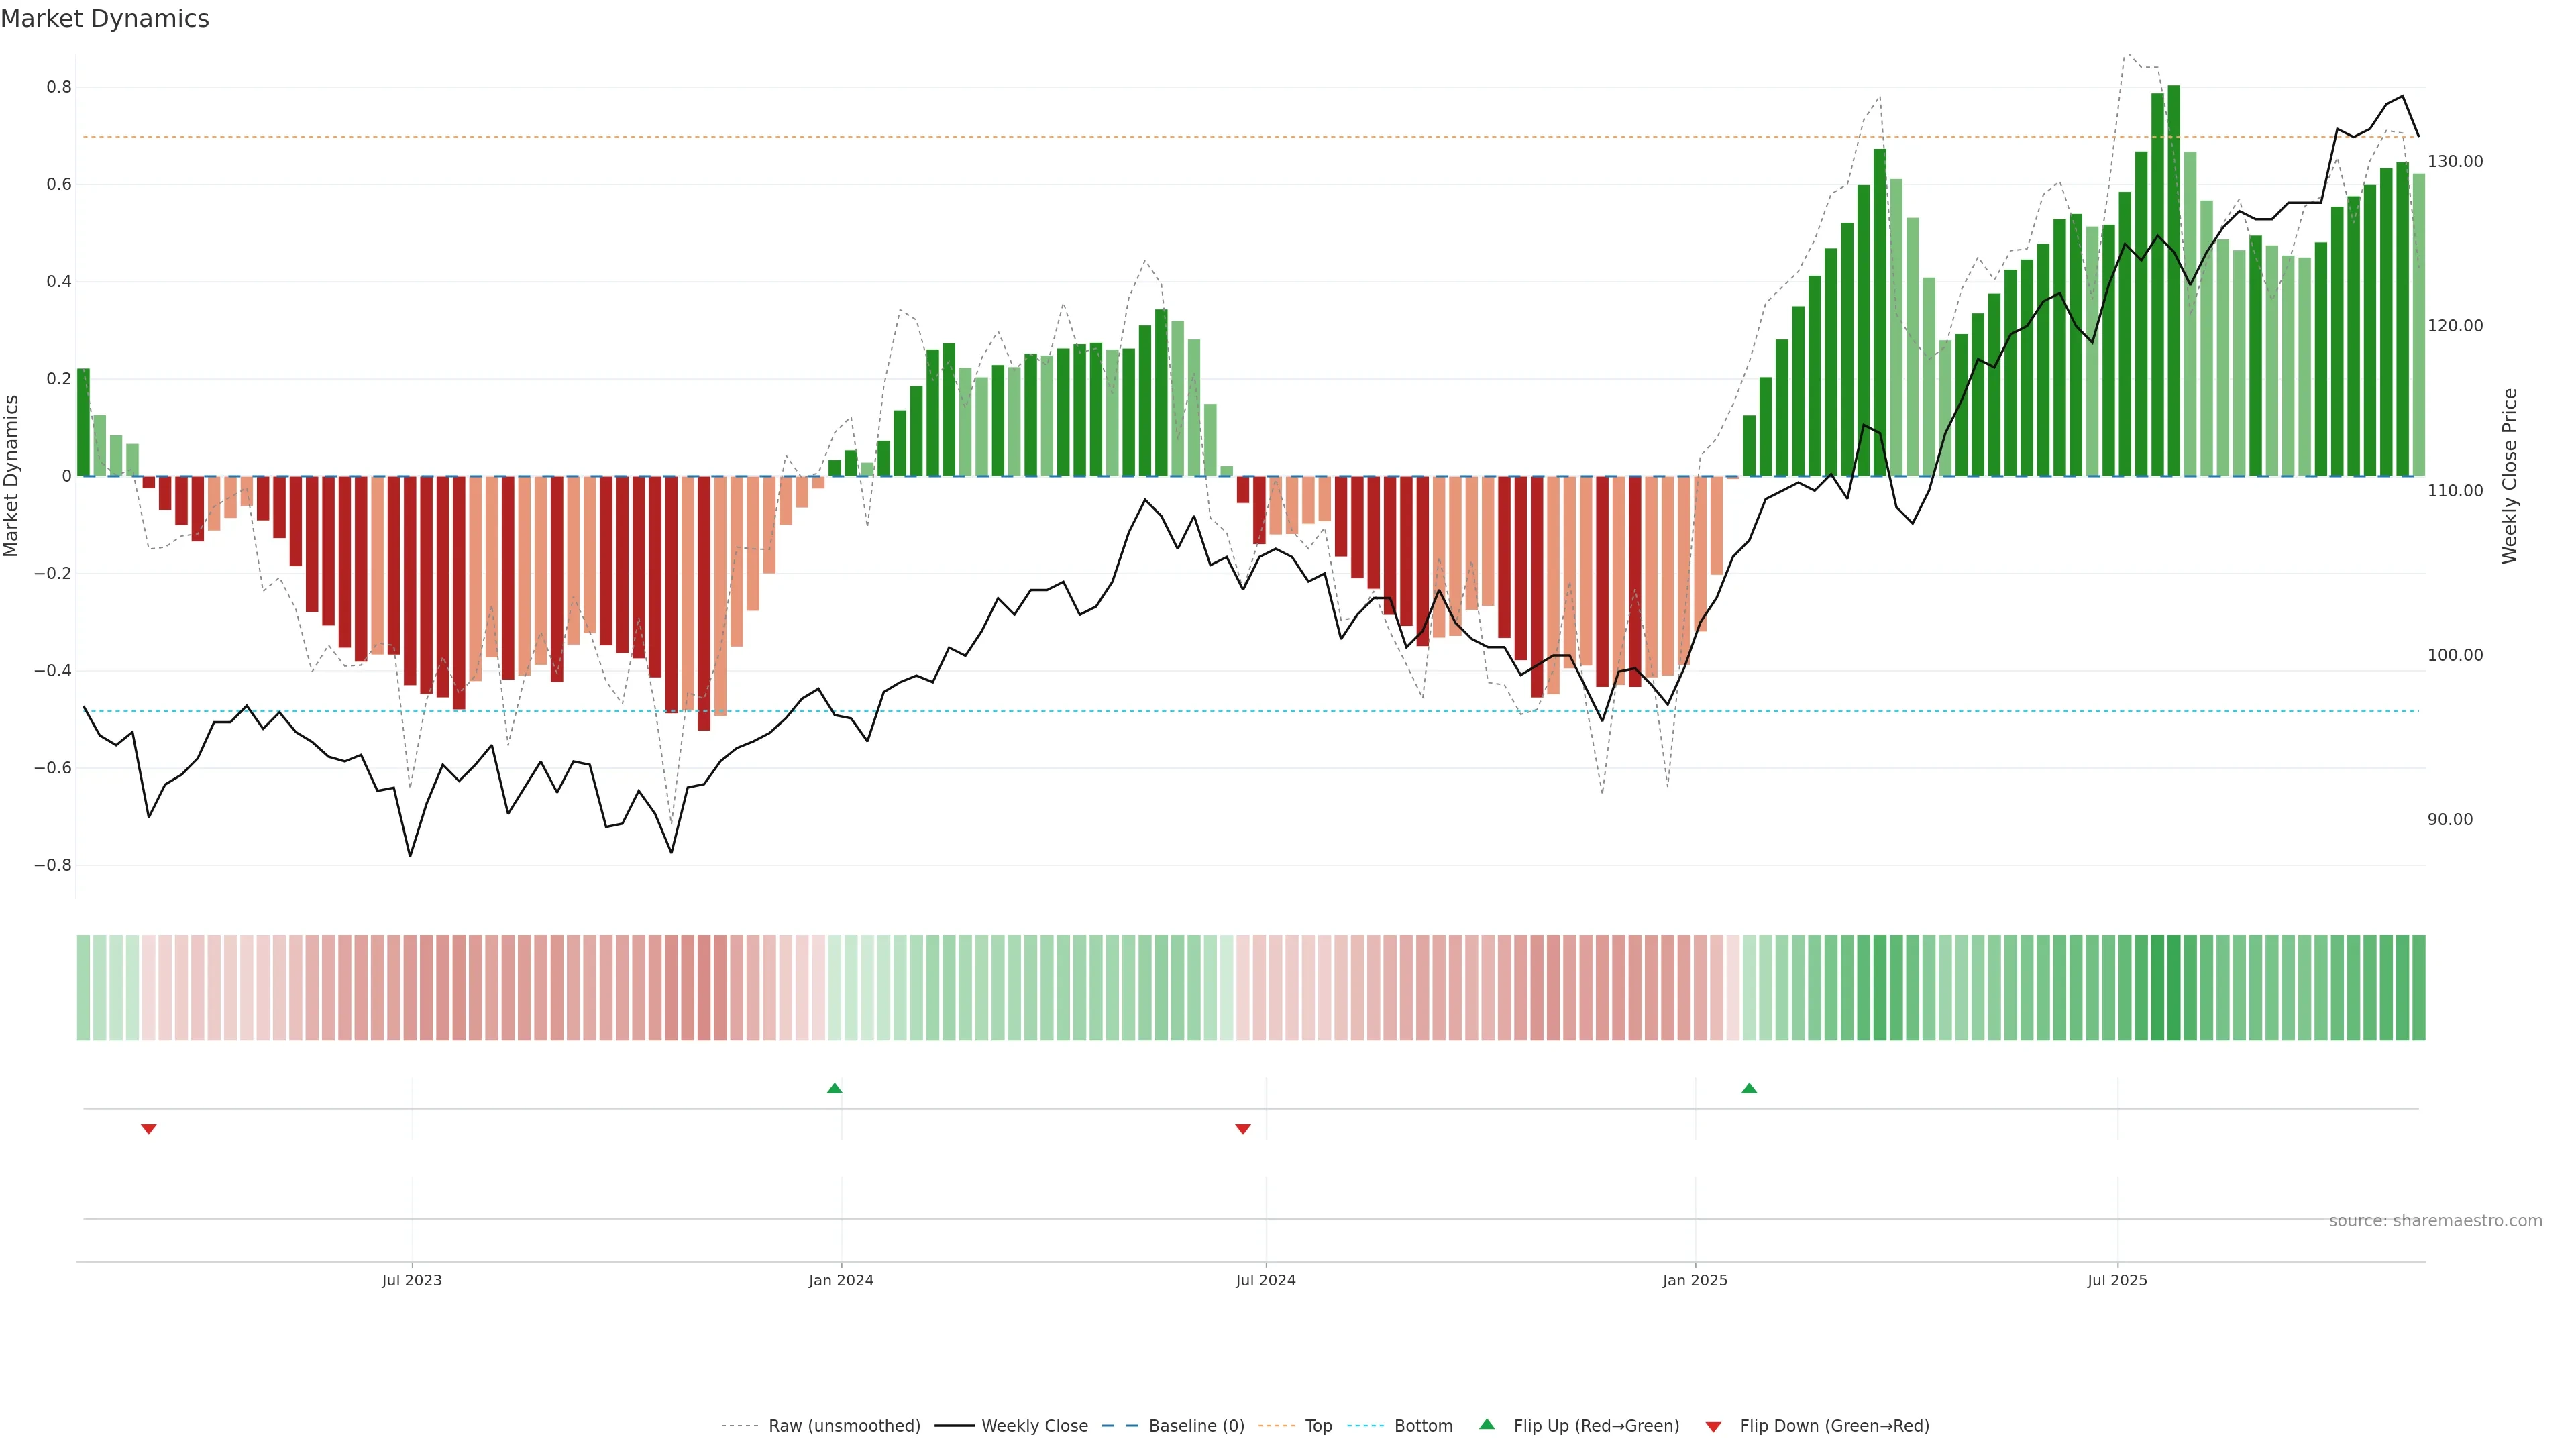The image size is (2576, 1449).
Task: Click the rightmost green heatmap strip cell
Action: [2418, 987]
